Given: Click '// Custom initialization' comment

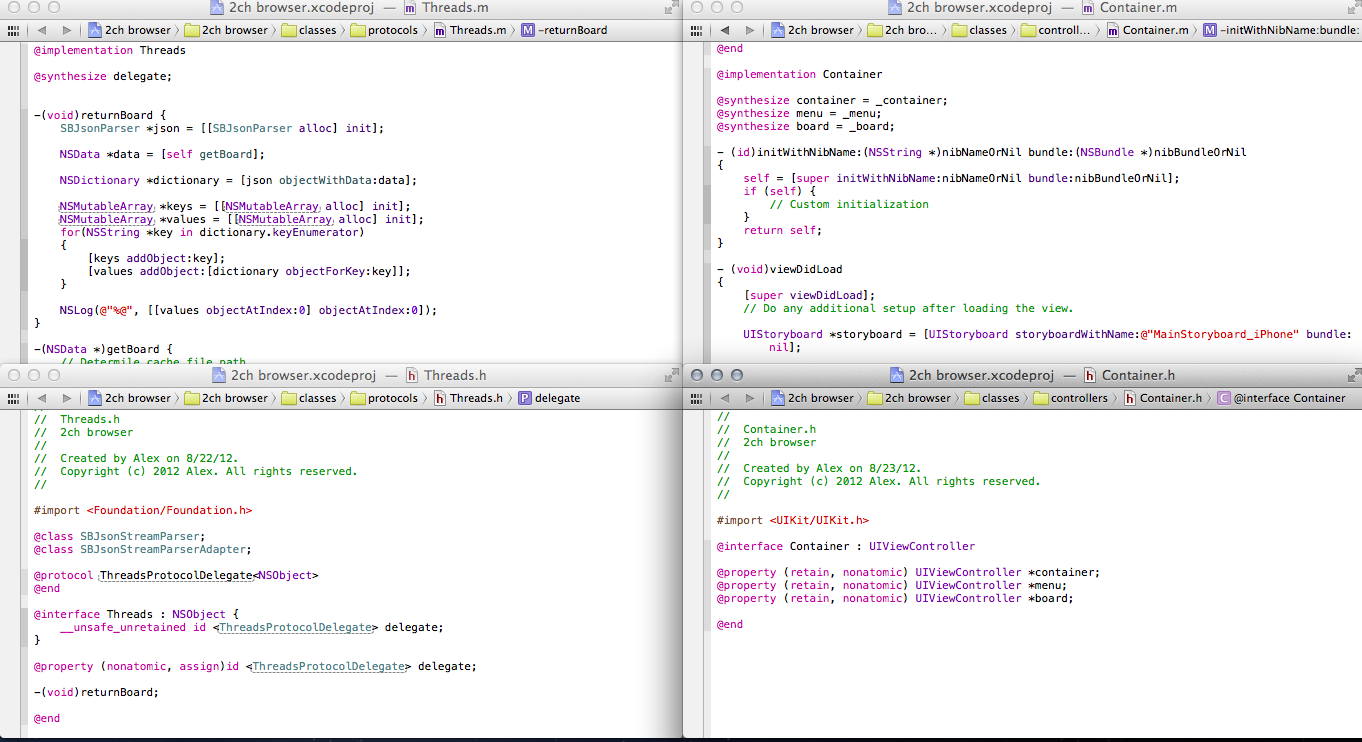Looking at the screenshot, I should [849, 204].
